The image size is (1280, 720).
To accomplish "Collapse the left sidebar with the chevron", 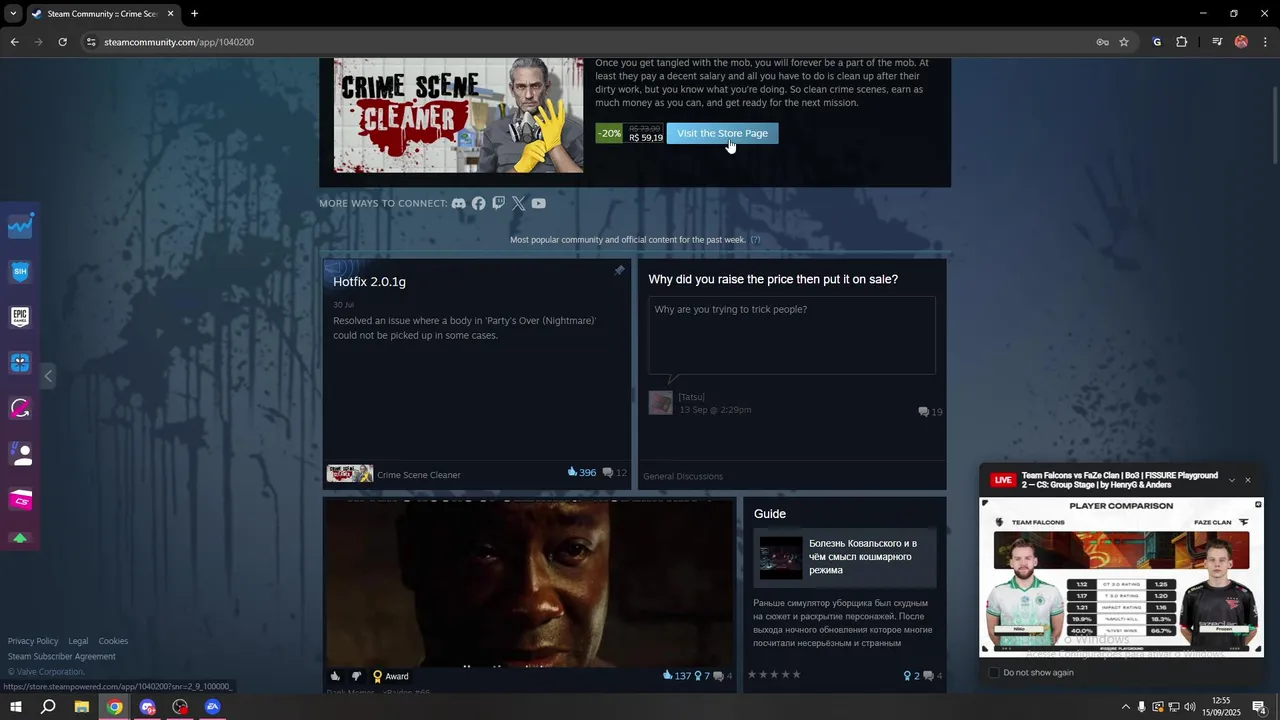I will tap(48, 376).
